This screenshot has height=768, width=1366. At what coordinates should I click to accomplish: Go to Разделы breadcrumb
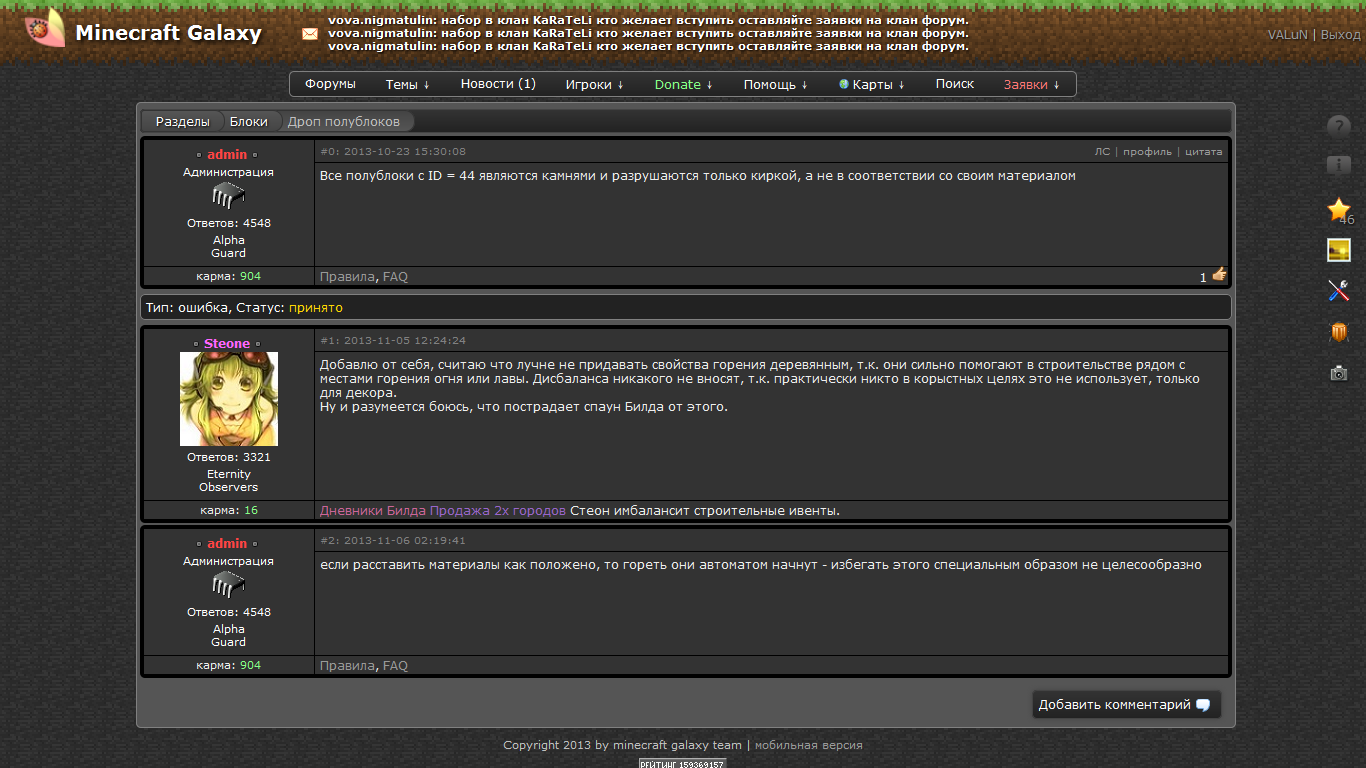click(182, 121)
